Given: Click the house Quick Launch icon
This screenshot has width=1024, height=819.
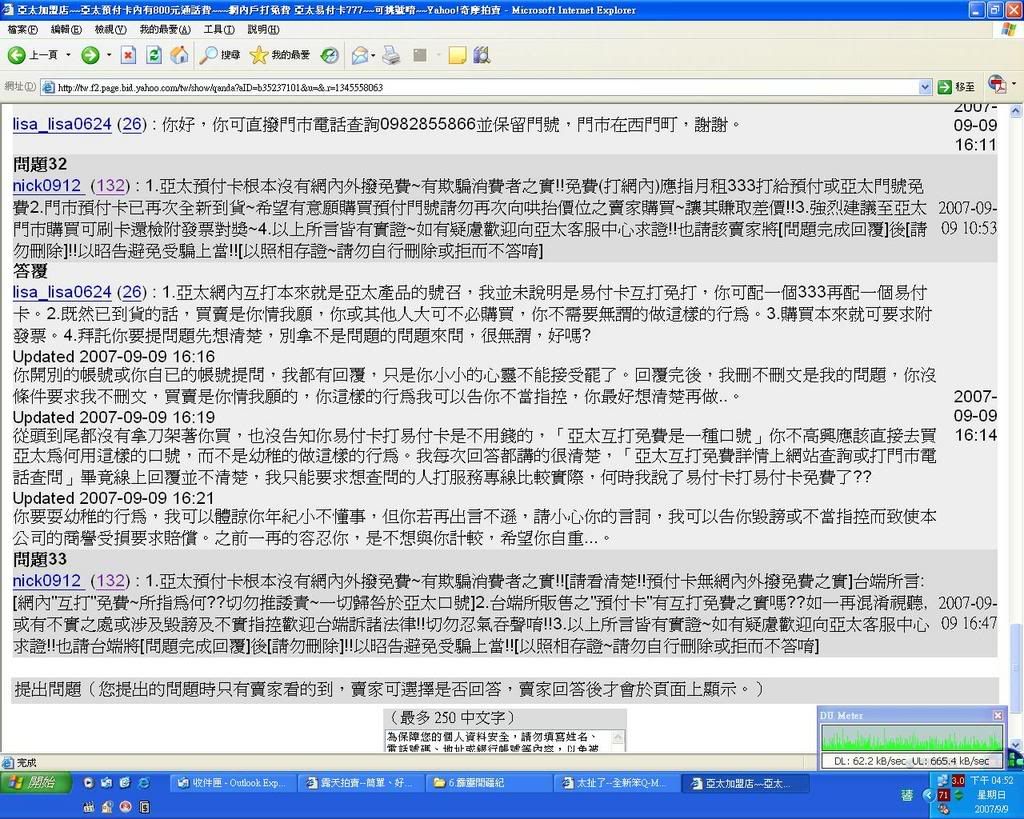Looking at the screenshot, I should click(106, 807).
